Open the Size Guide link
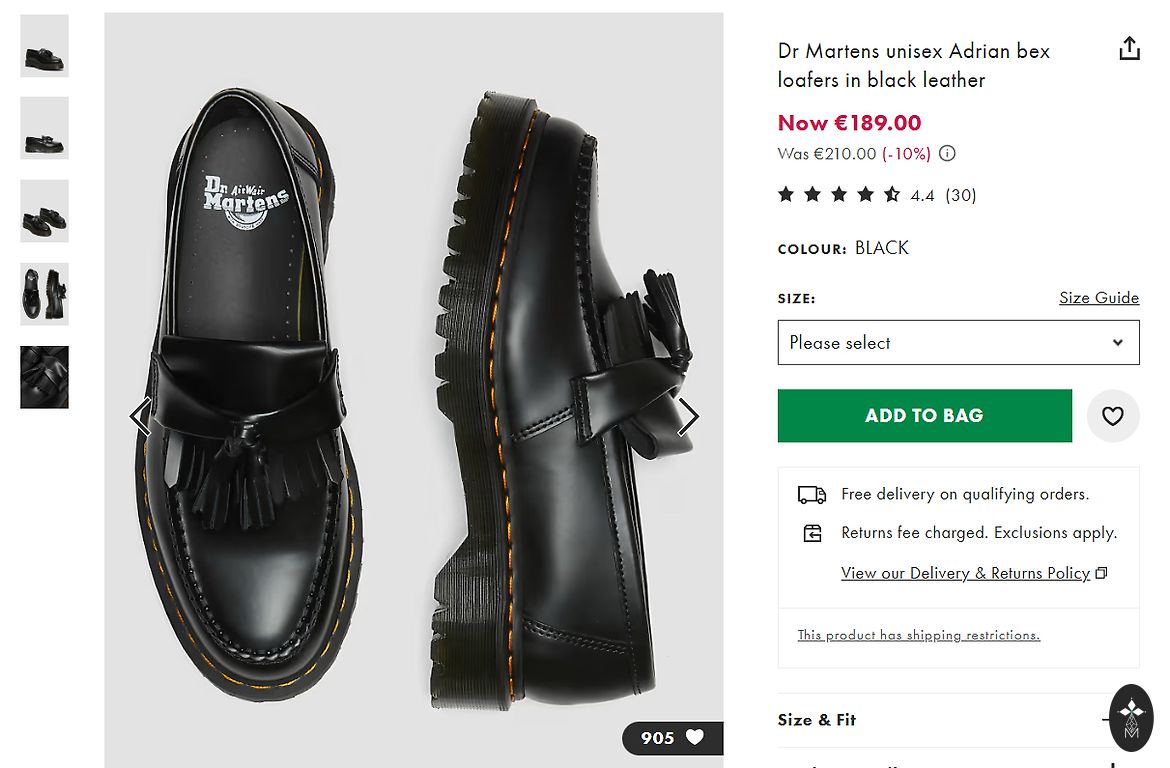 pos(1098,298)
